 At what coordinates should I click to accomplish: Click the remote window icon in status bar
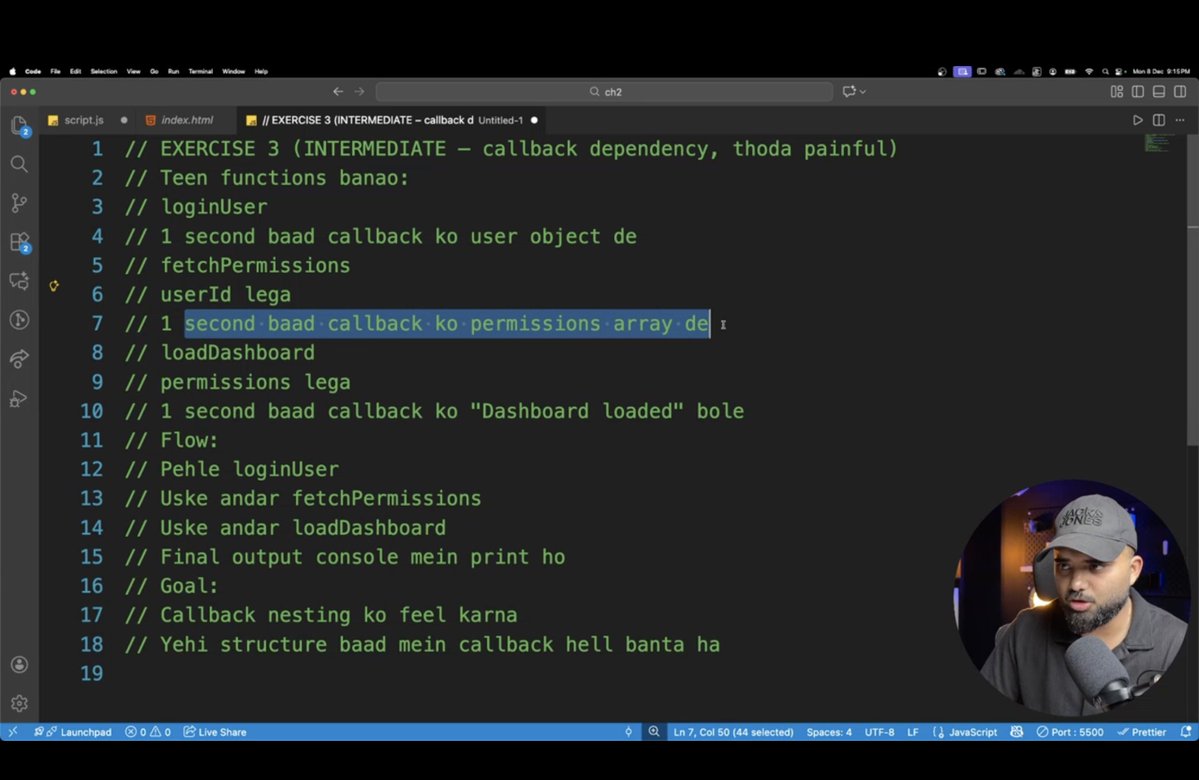point(13,732)
